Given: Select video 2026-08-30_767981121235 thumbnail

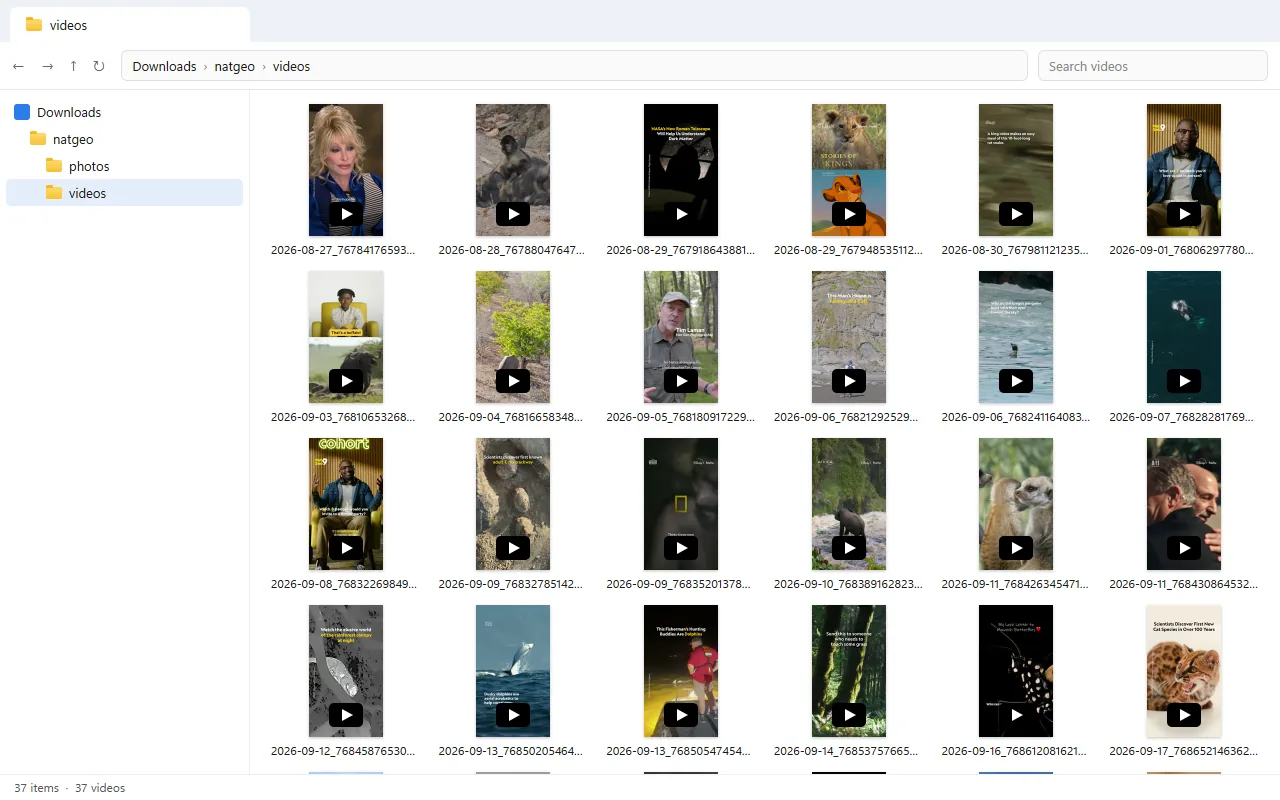Looking at the screenshot, I should [x=1016, y=170].
